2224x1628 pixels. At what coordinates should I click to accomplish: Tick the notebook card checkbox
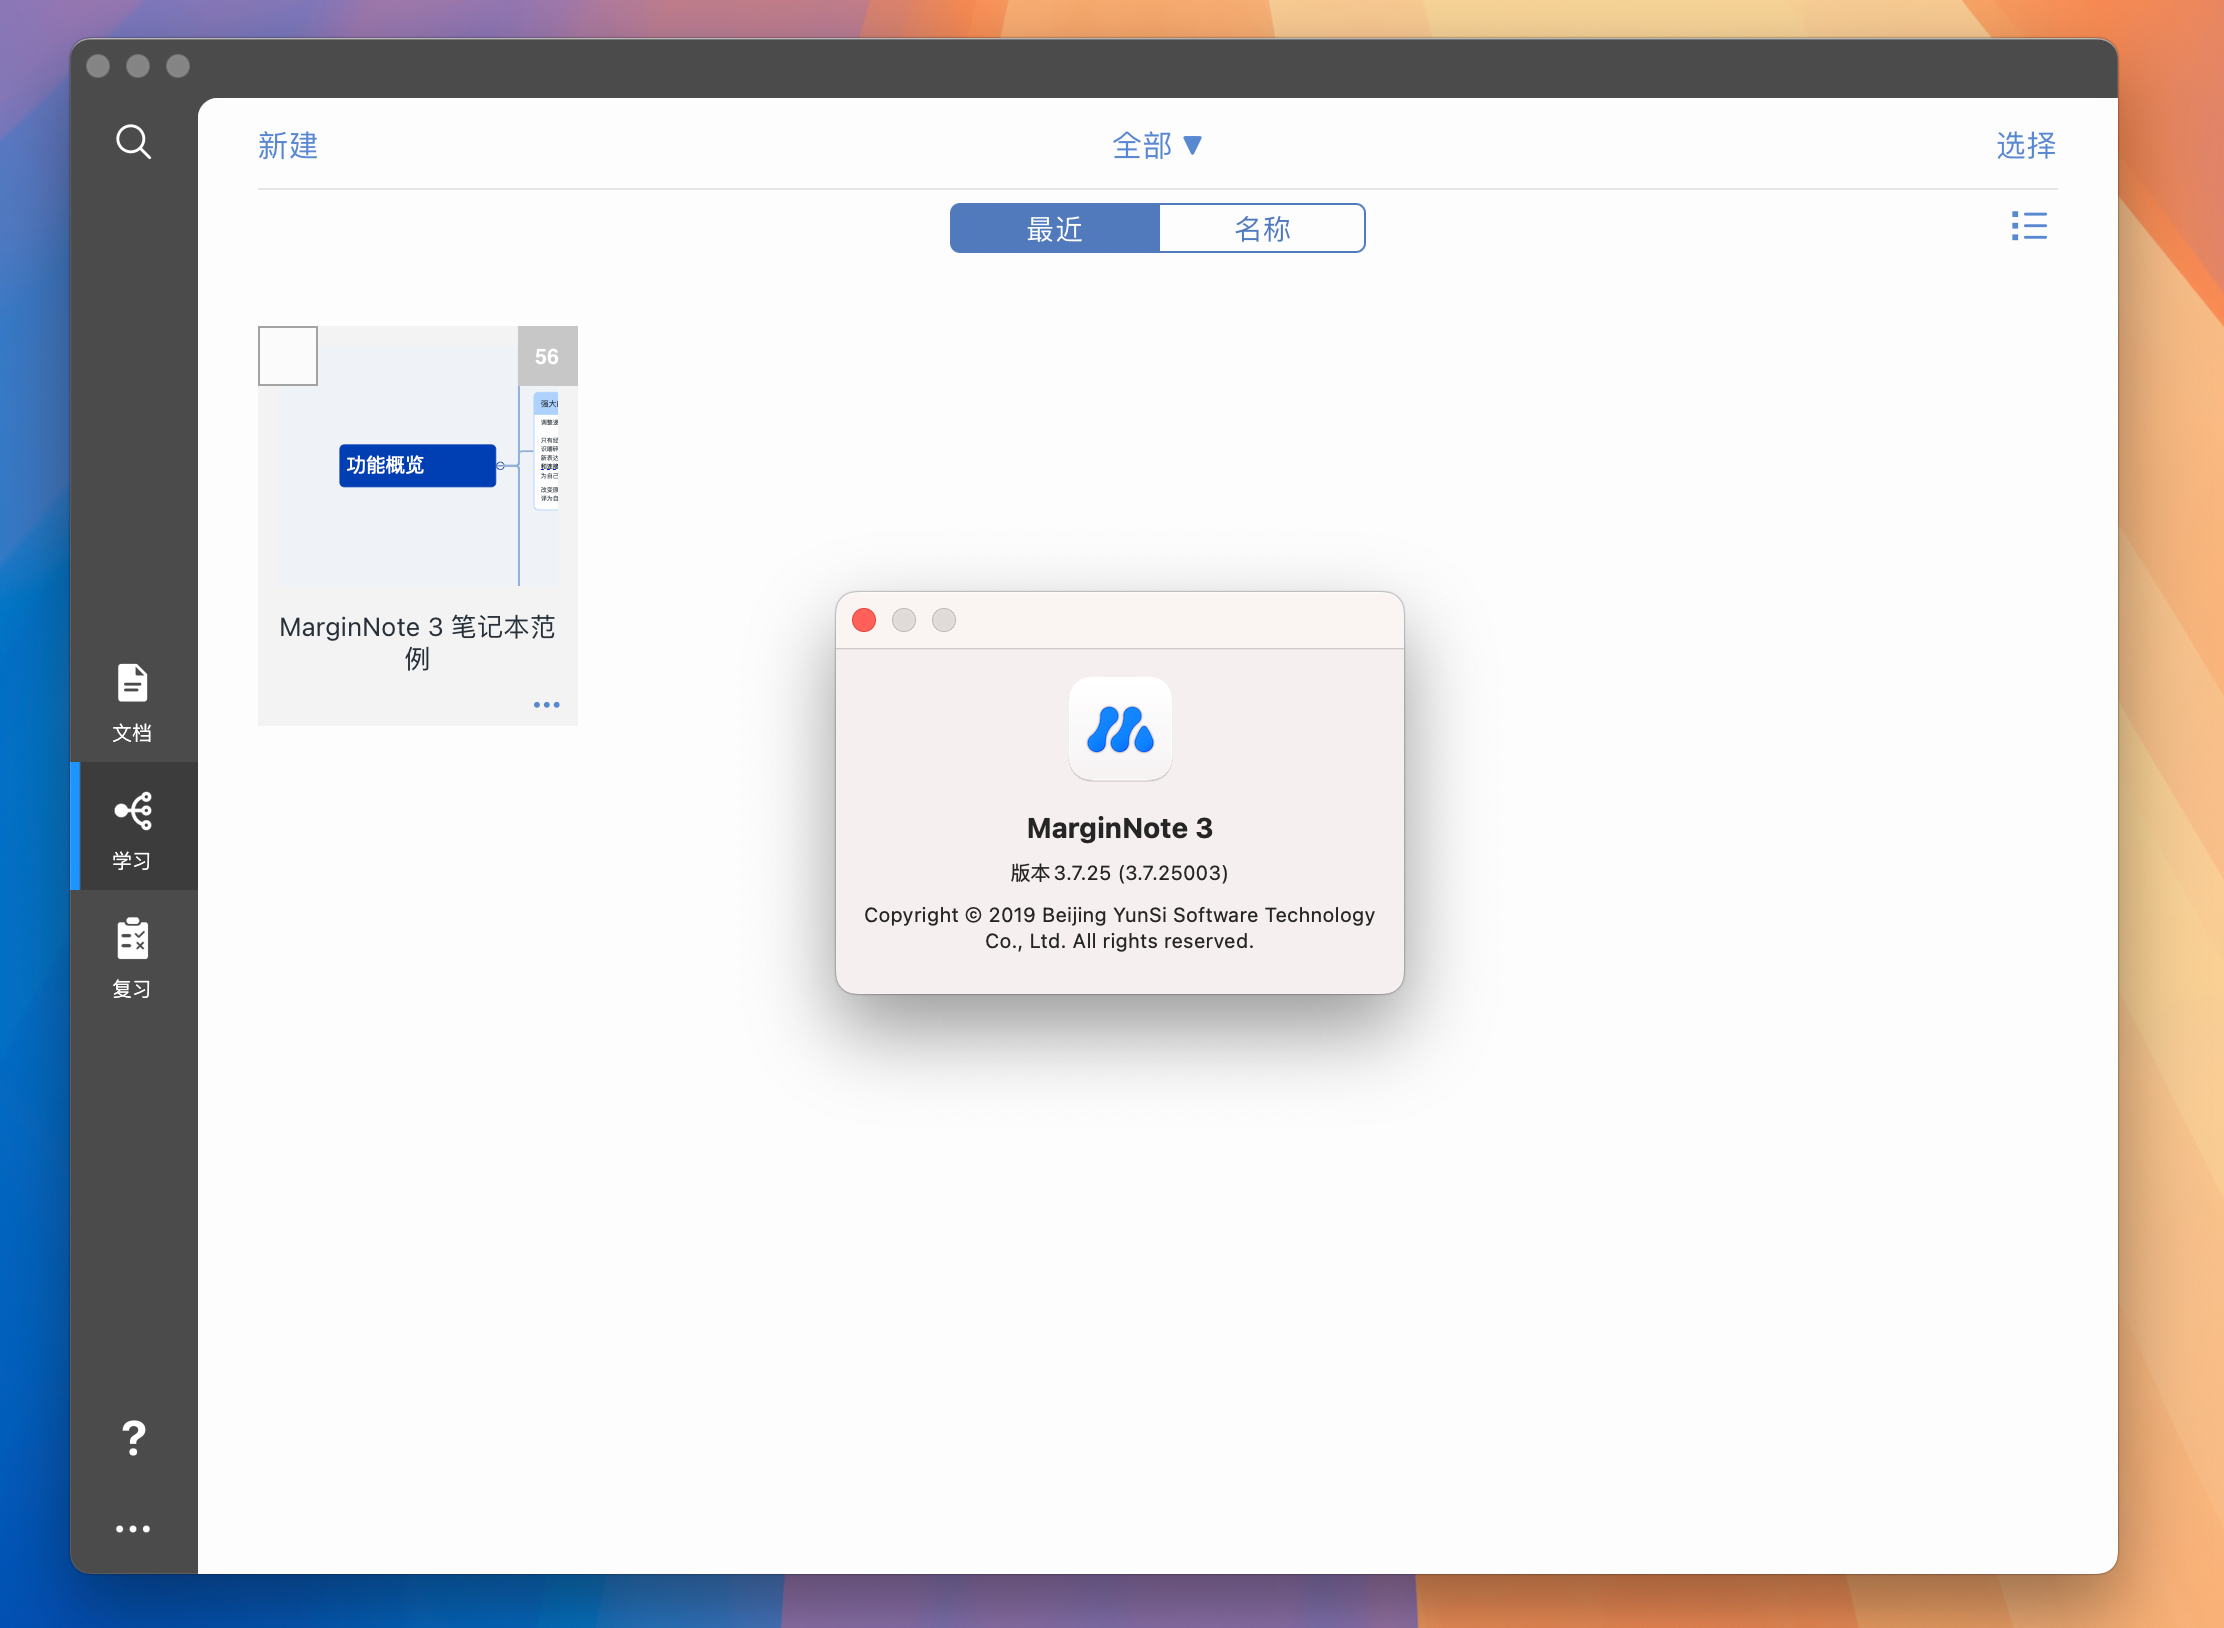288,356
